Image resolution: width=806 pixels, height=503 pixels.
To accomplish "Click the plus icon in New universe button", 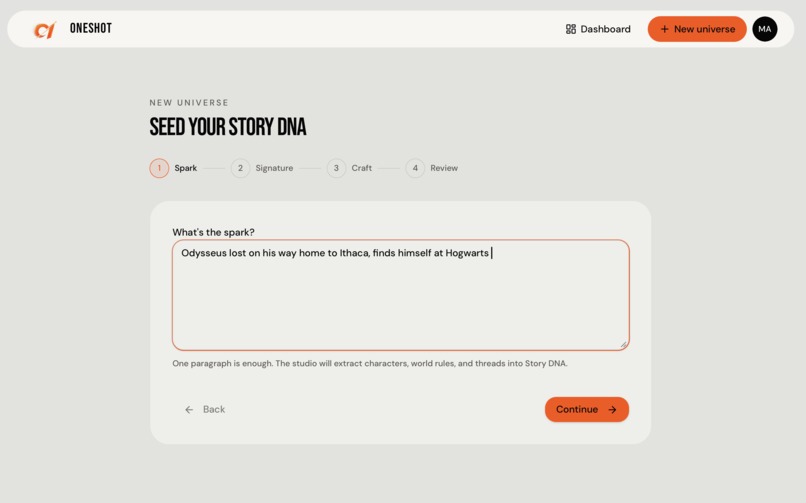I will pos(665,29).
